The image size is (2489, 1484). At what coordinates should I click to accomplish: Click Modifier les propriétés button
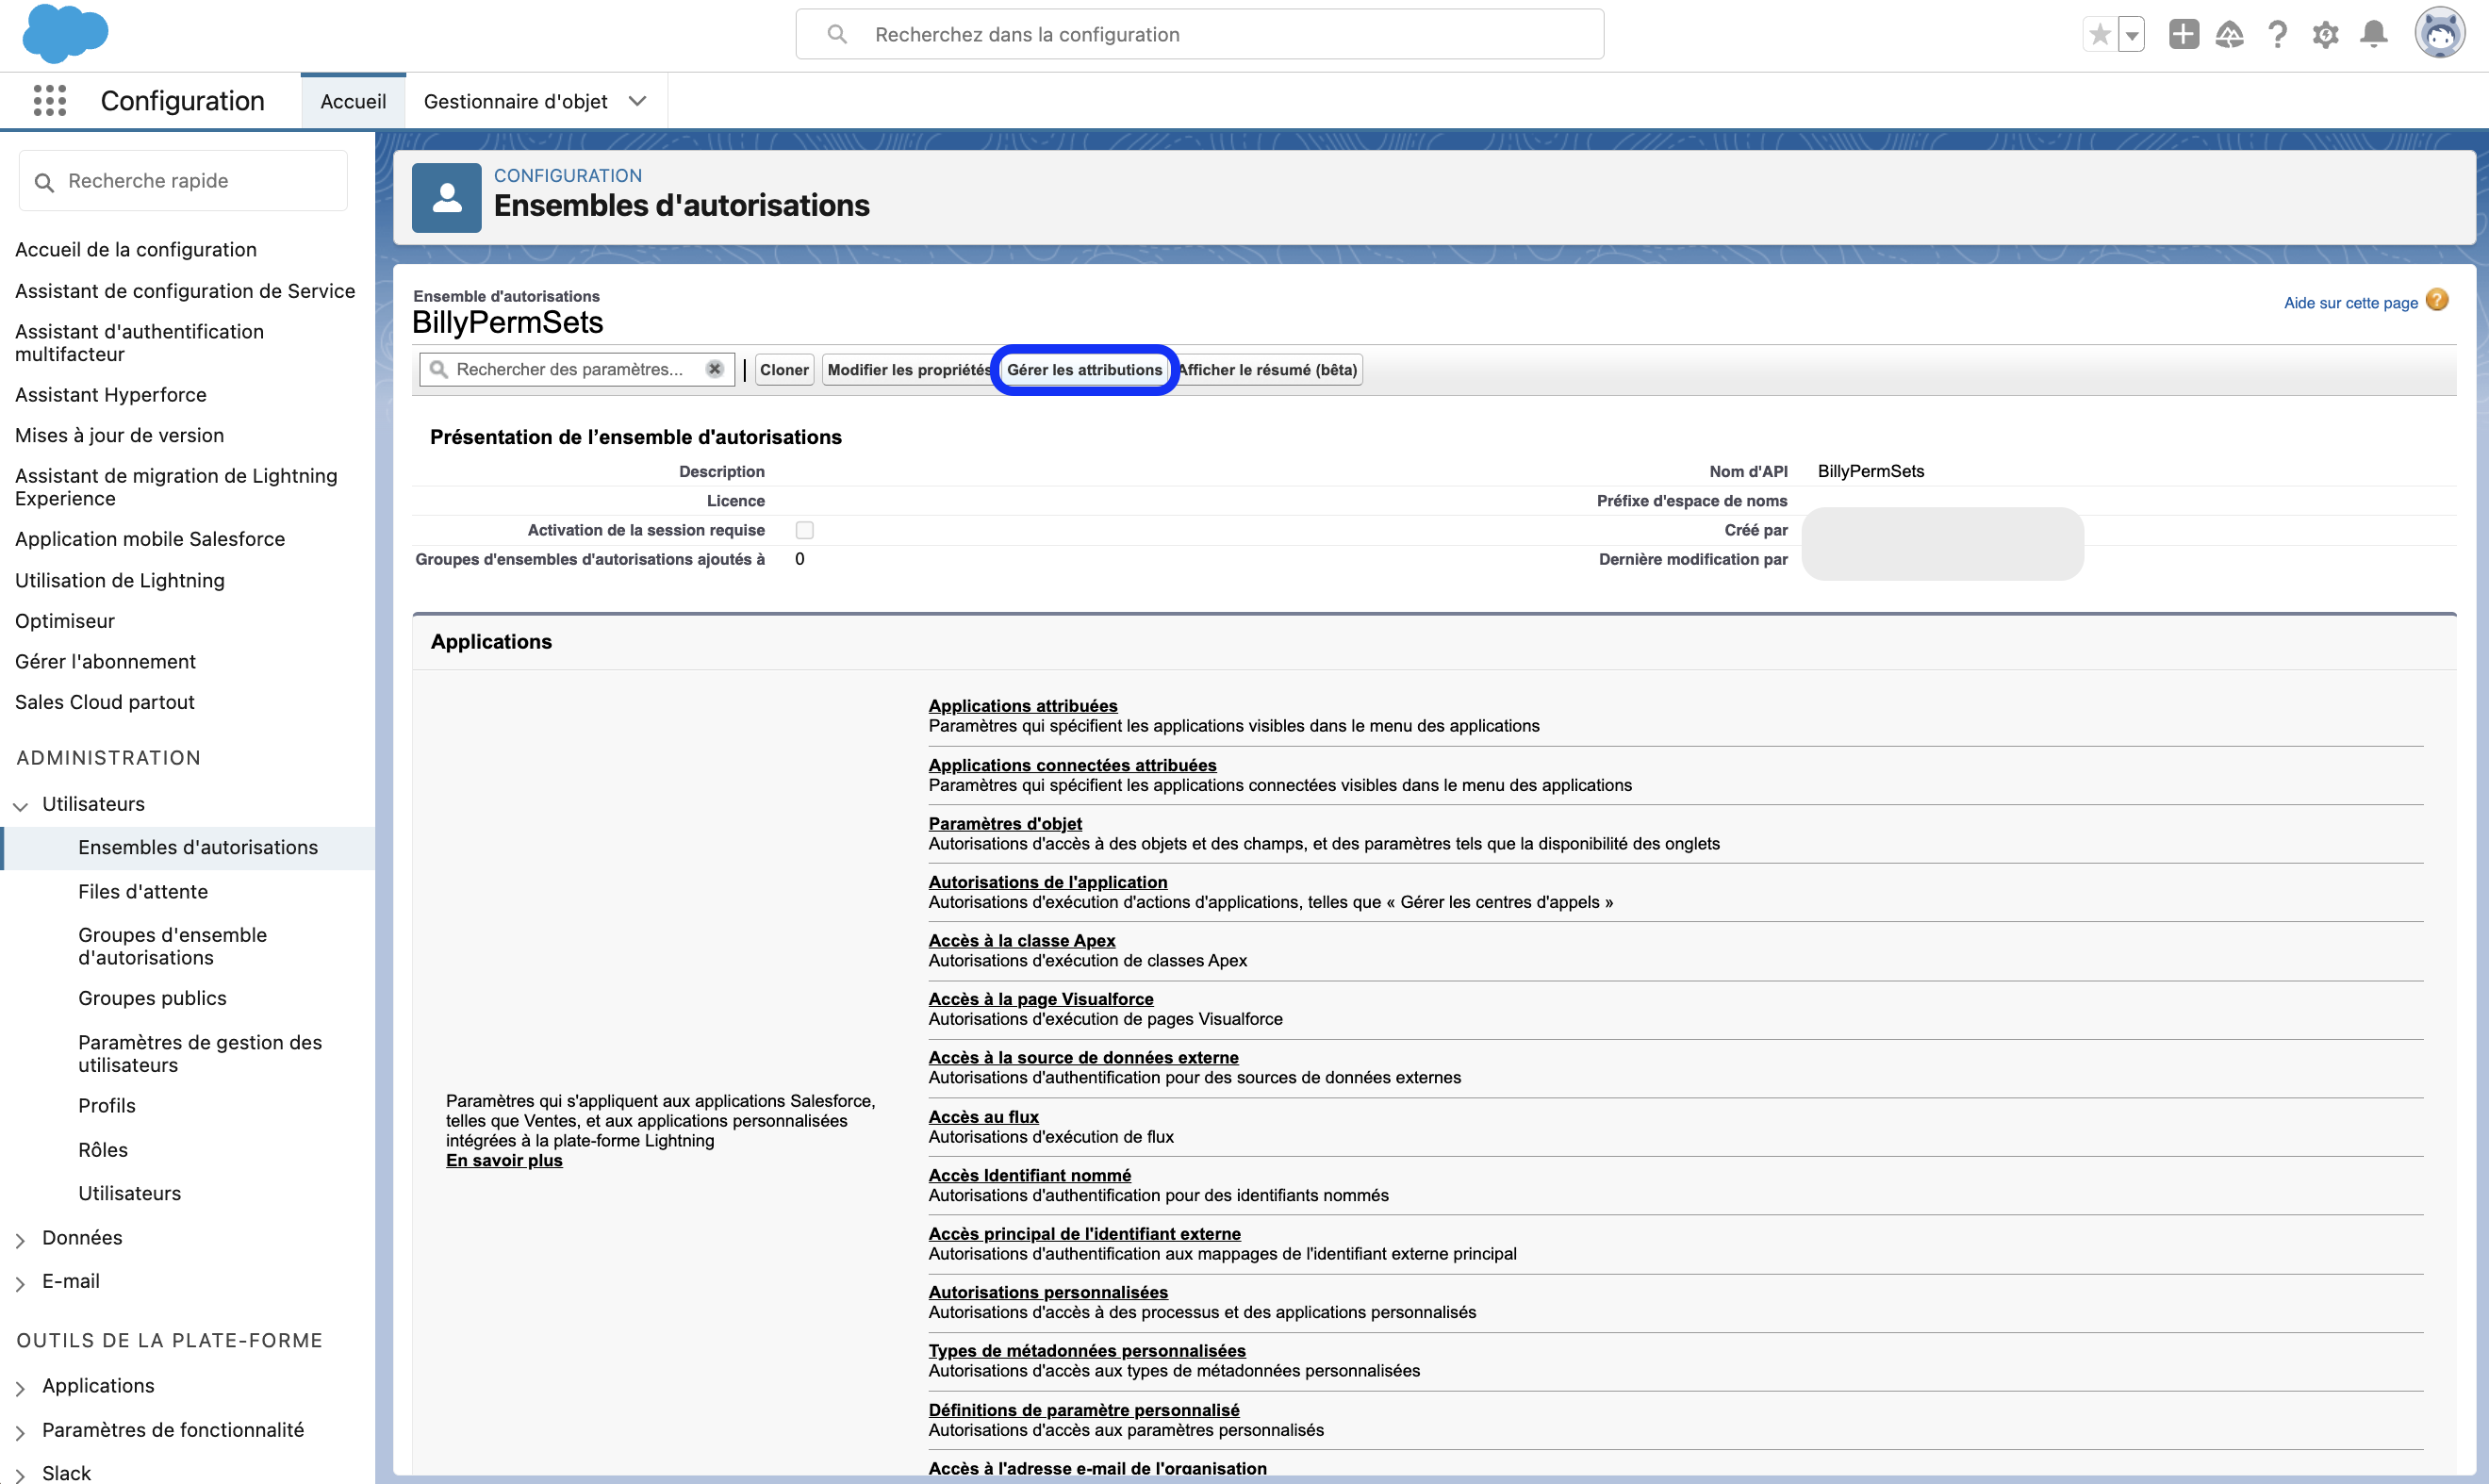pyautogui.click(x=908, y=370)
